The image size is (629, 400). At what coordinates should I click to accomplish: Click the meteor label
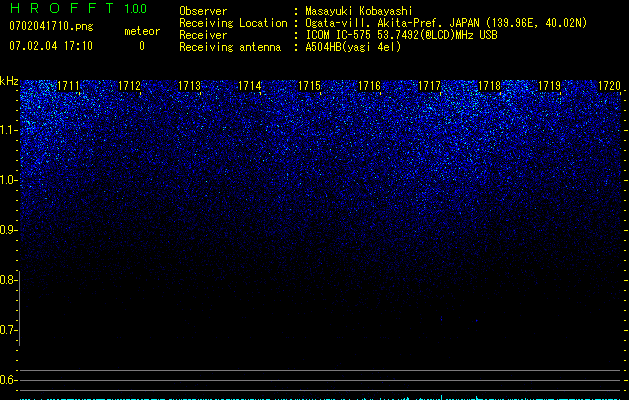(142, 31)
